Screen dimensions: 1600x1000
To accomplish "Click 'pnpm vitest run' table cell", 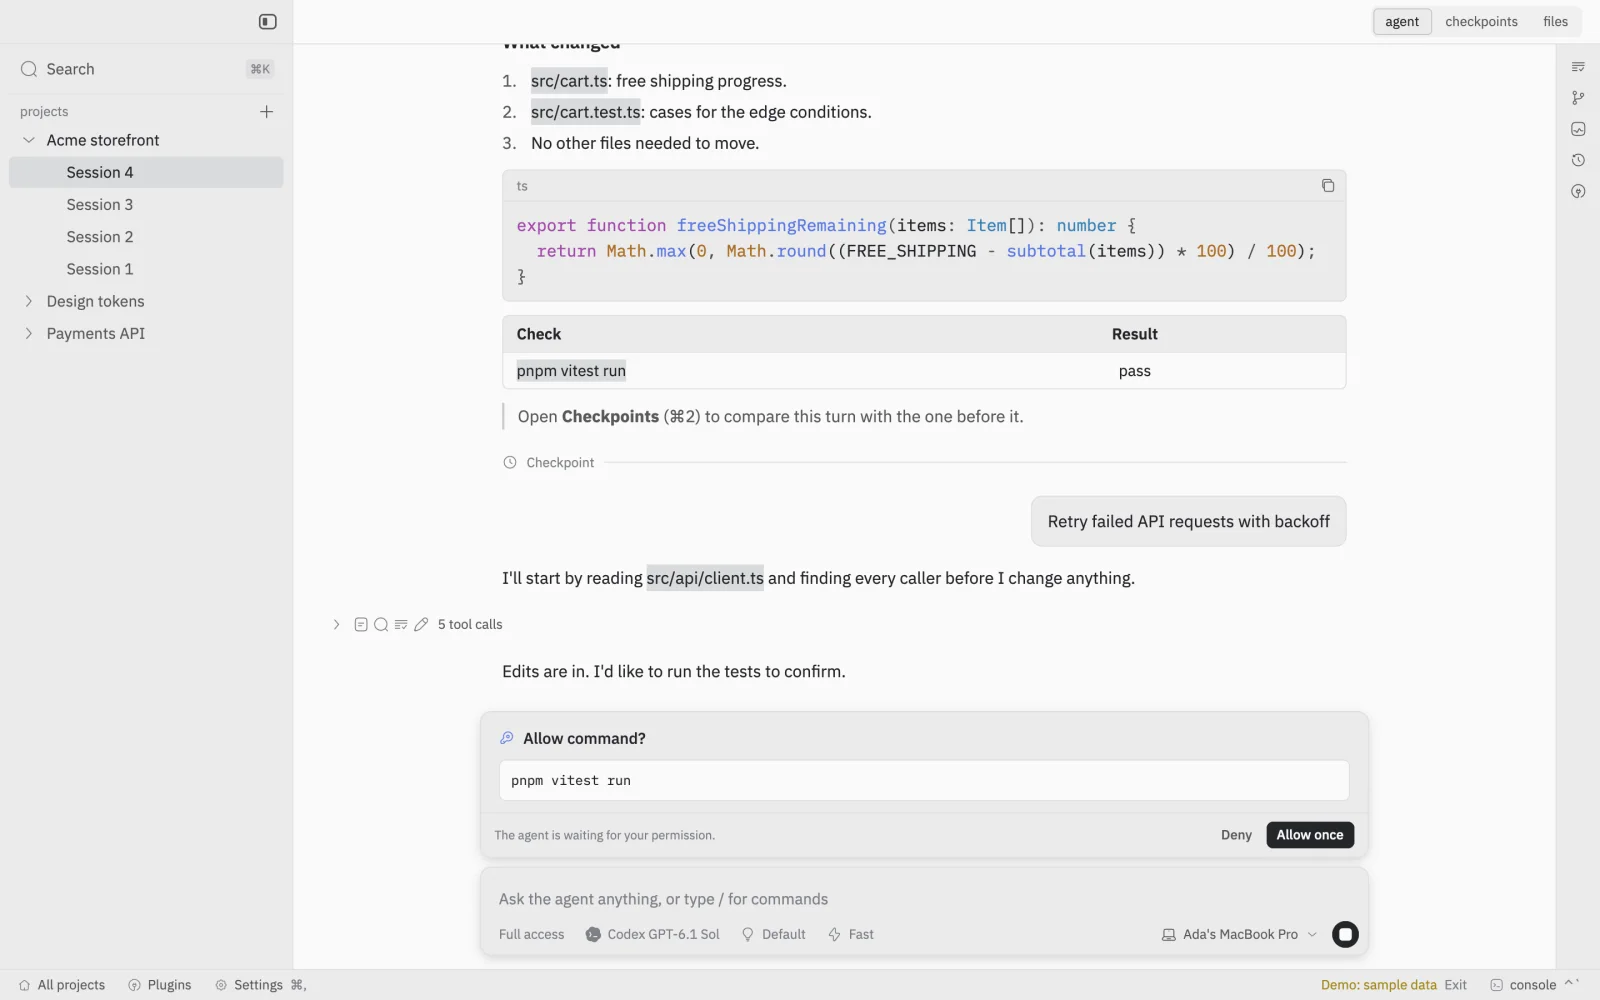I will (571, 371).
